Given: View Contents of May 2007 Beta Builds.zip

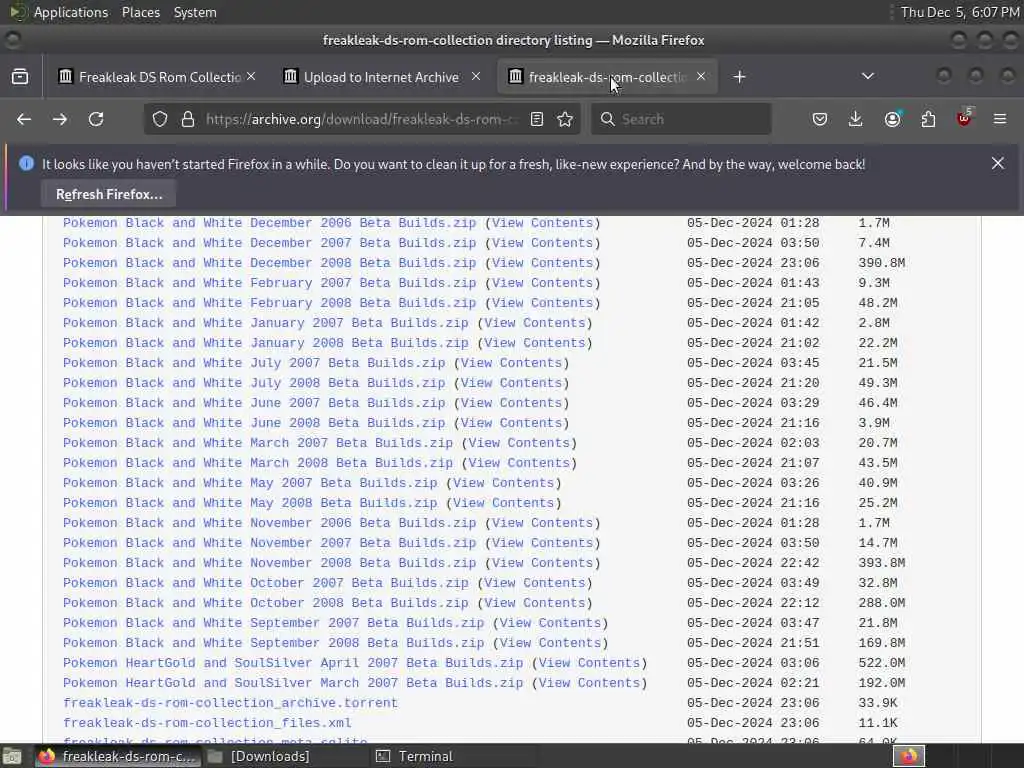Looking at the screenshot, I should pyautogui.click(x=503, y=483).
